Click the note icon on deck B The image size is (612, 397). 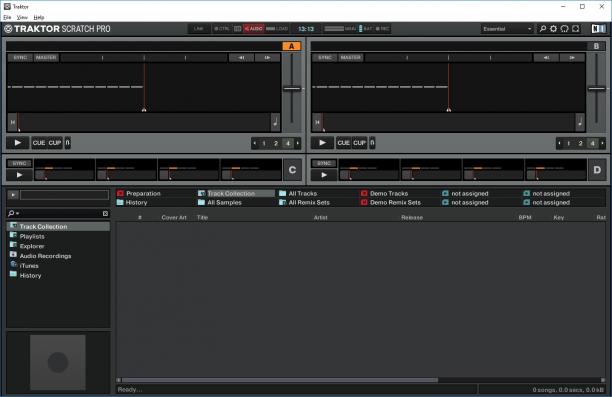click(x=580, y=122)
